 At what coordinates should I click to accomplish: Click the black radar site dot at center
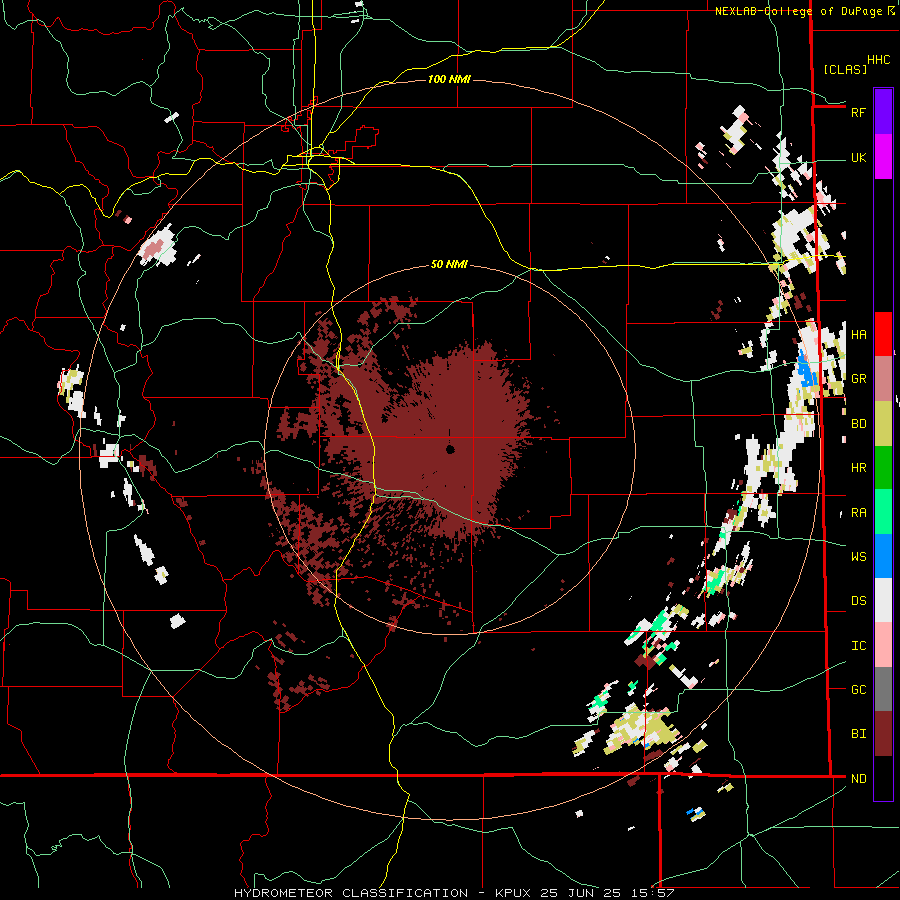click(451, 449)
